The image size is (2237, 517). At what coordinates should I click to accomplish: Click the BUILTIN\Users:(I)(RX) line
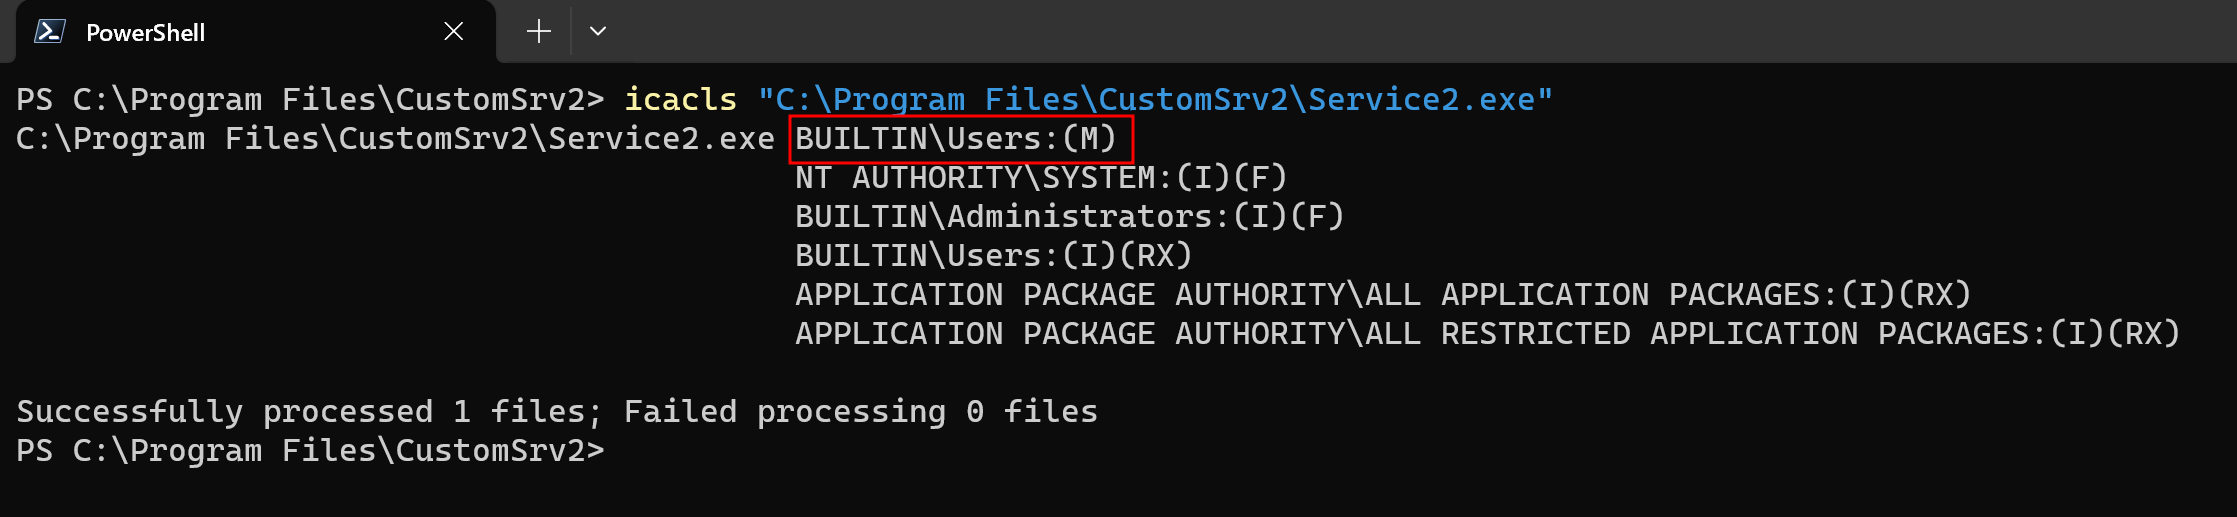pyautogui.click(x=993, y=256)
